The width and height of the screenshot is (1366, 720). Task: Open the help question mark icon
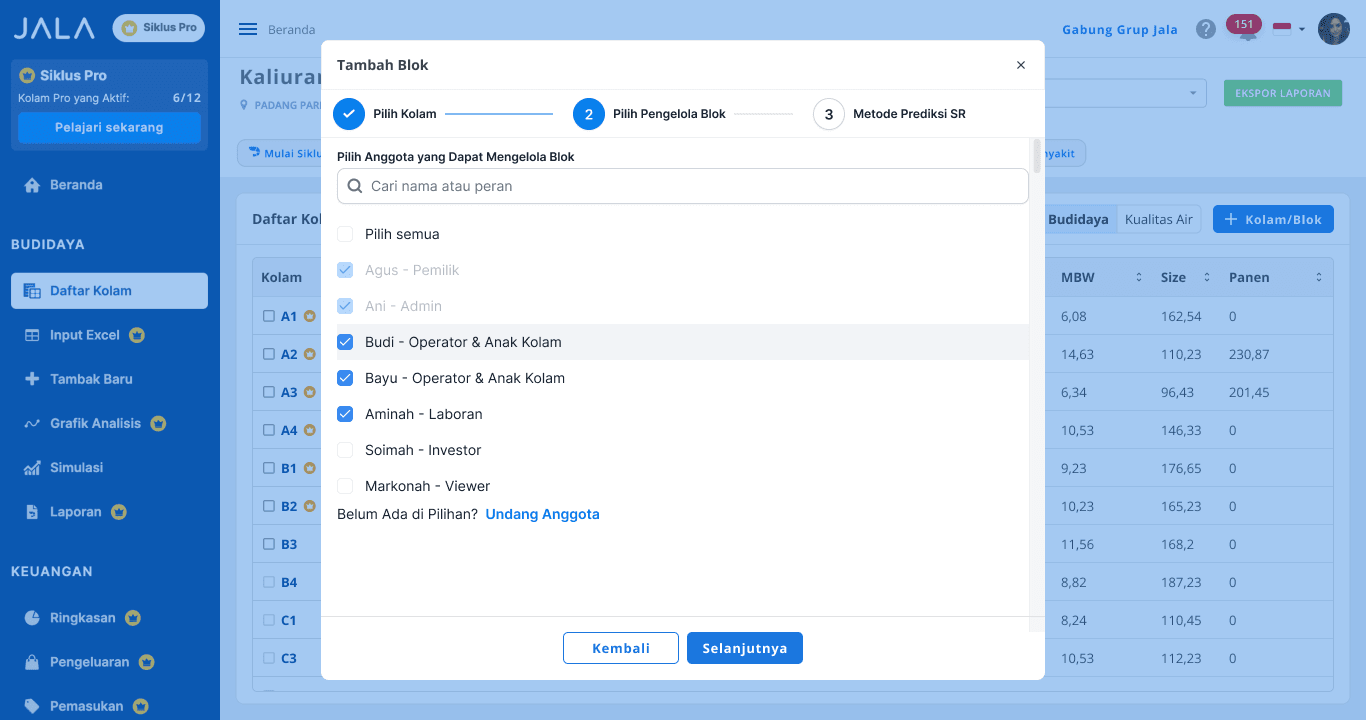click(x=1206, y=29)
